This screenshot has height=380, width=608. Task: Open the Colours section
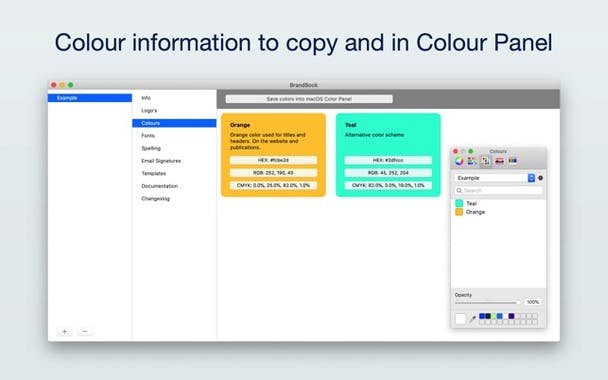pyautogui.click(x=174, y=123)
